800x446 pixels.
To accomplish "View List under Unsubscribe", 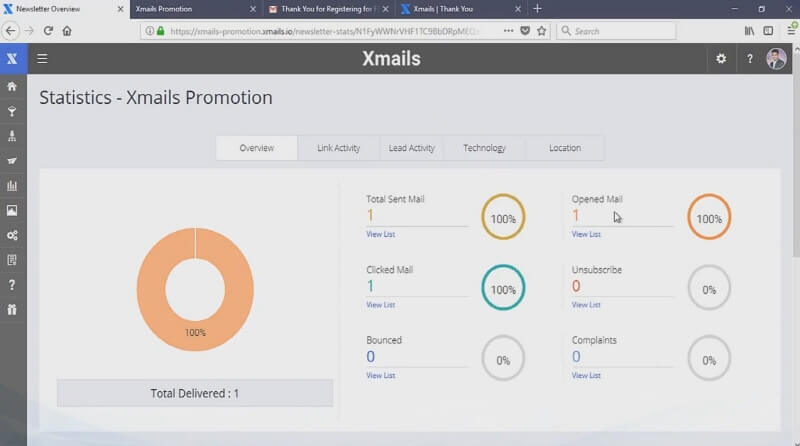I will tap(586, 305).
